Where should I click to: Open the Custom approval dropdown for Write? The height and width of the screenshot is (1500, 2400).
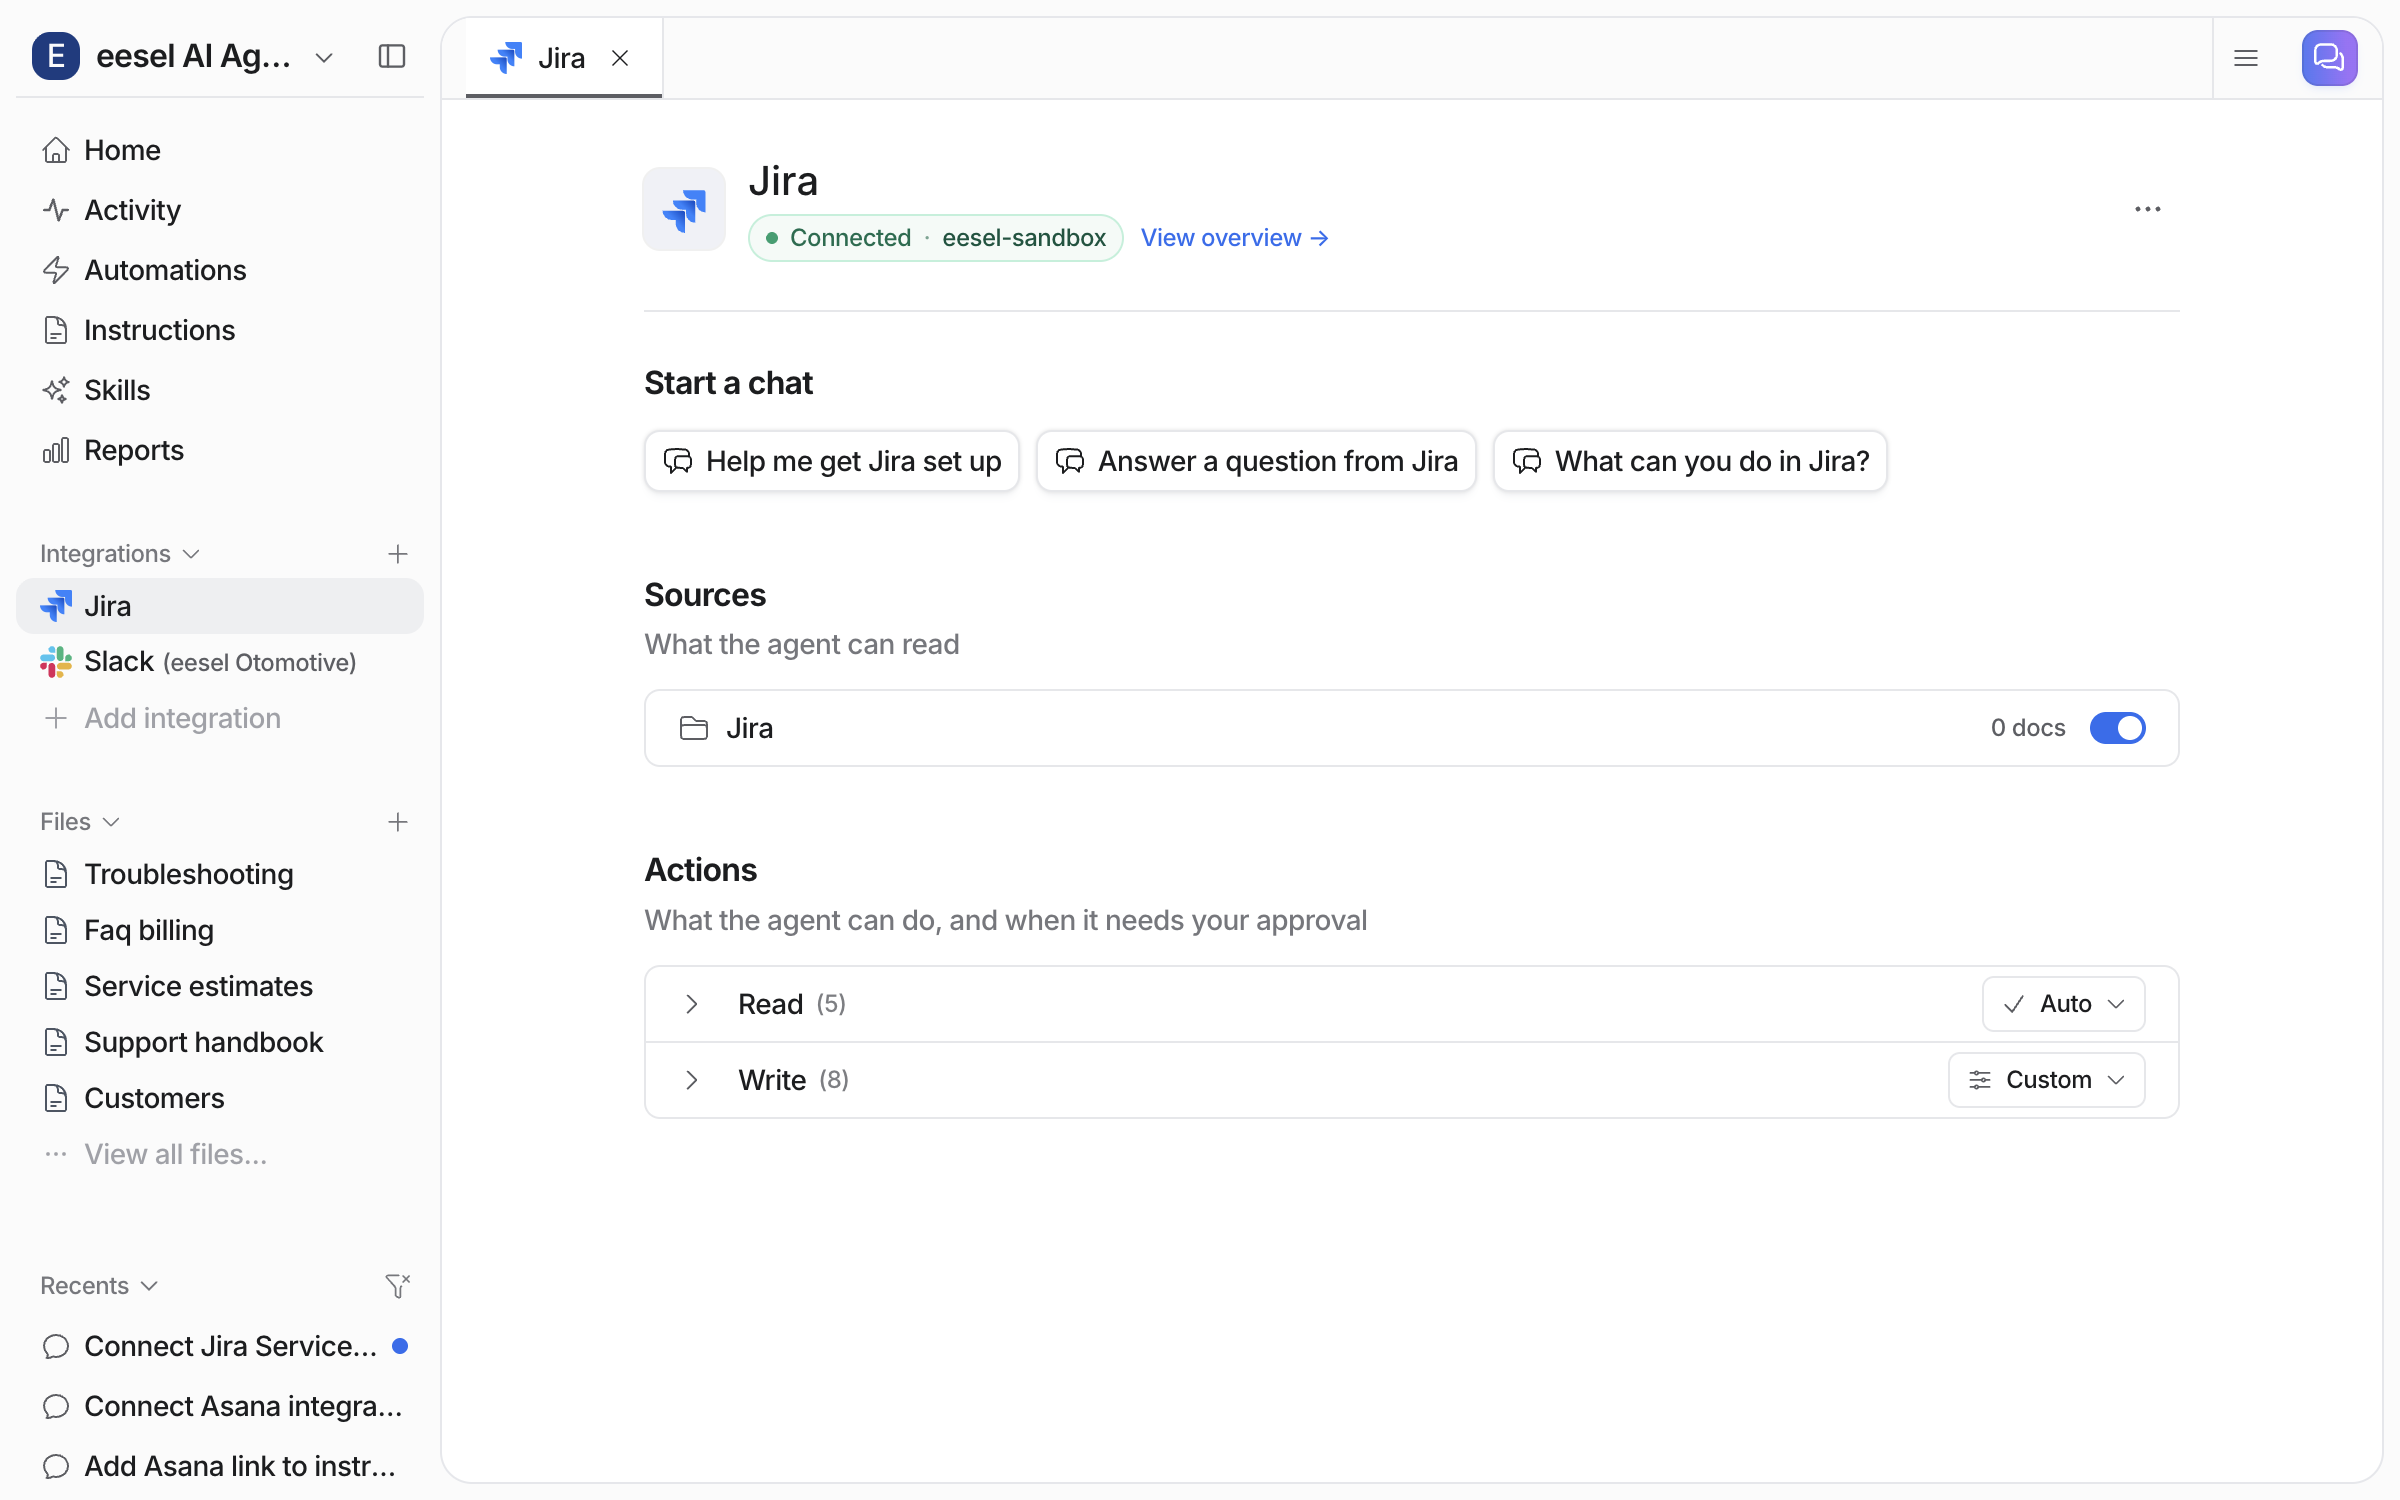click(x=2046, y=1080)
